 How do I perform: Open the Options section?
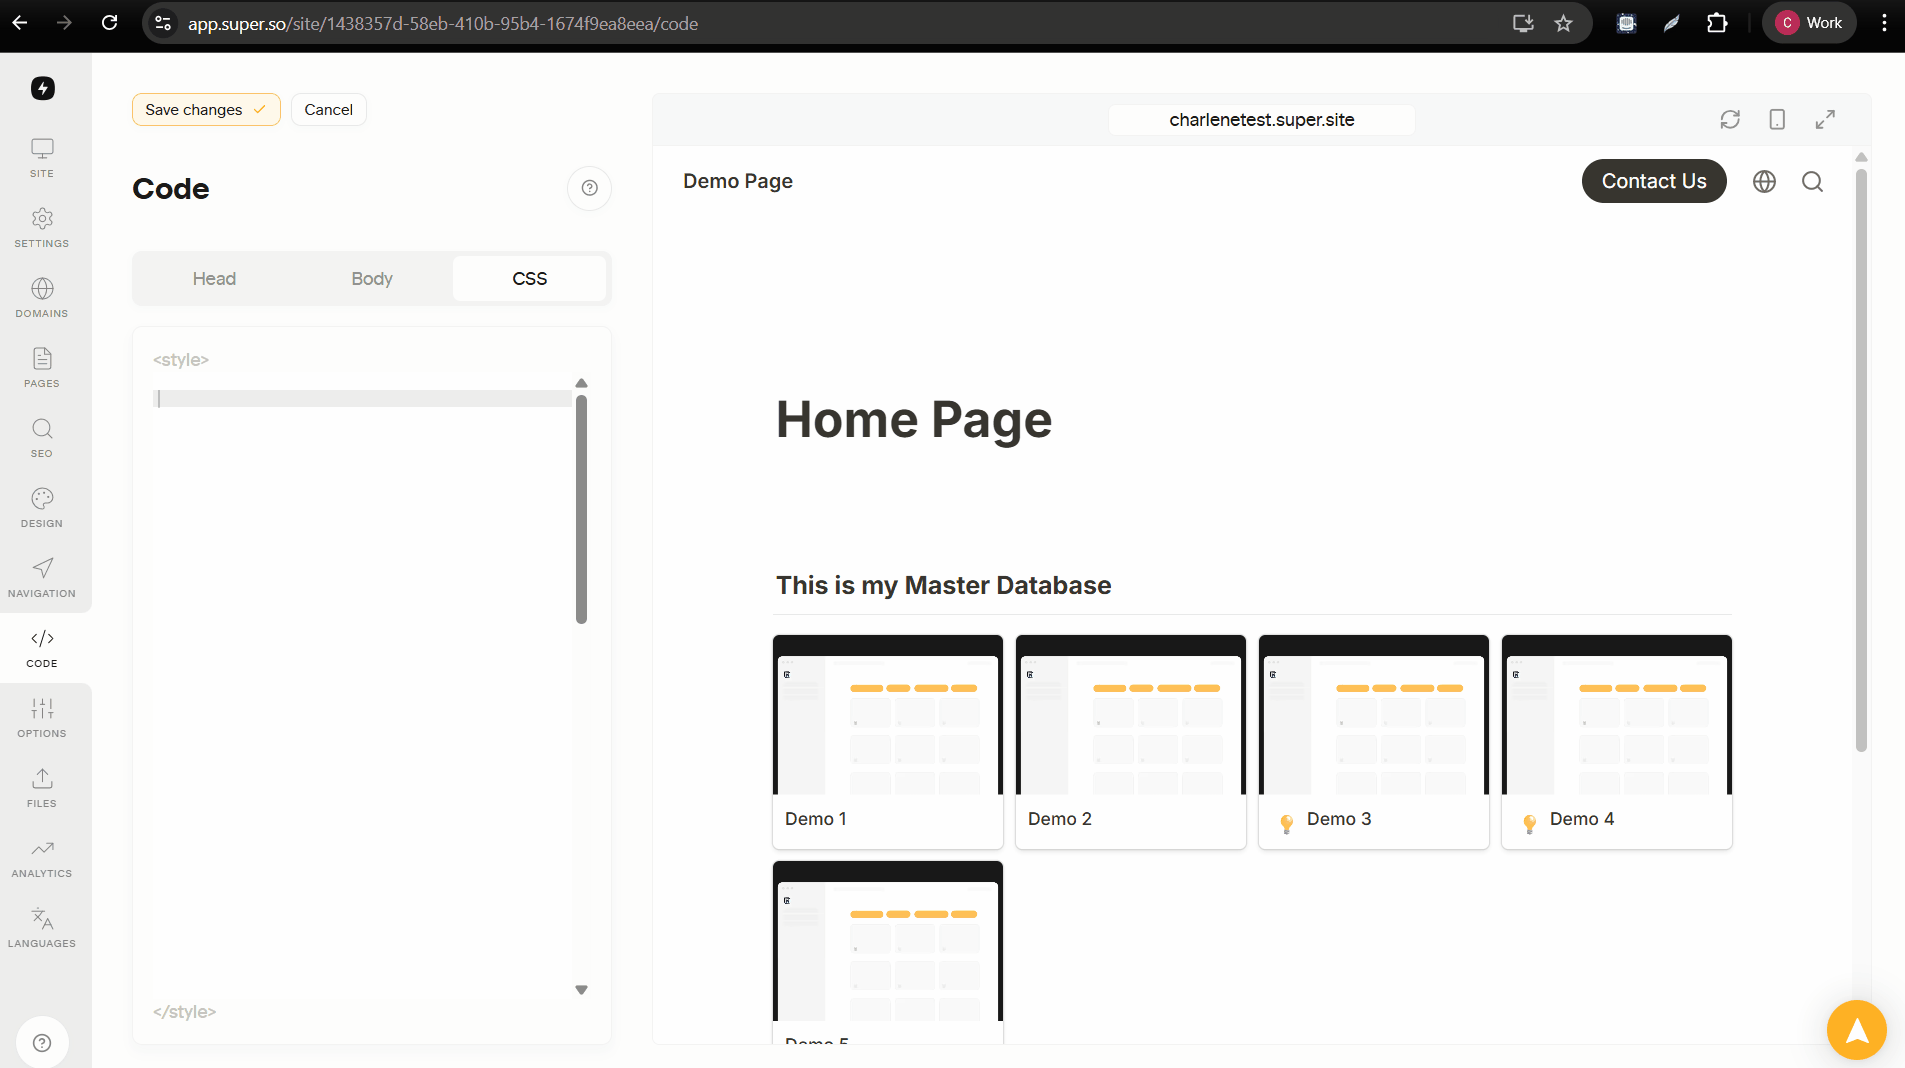click(x=42, y=718)
